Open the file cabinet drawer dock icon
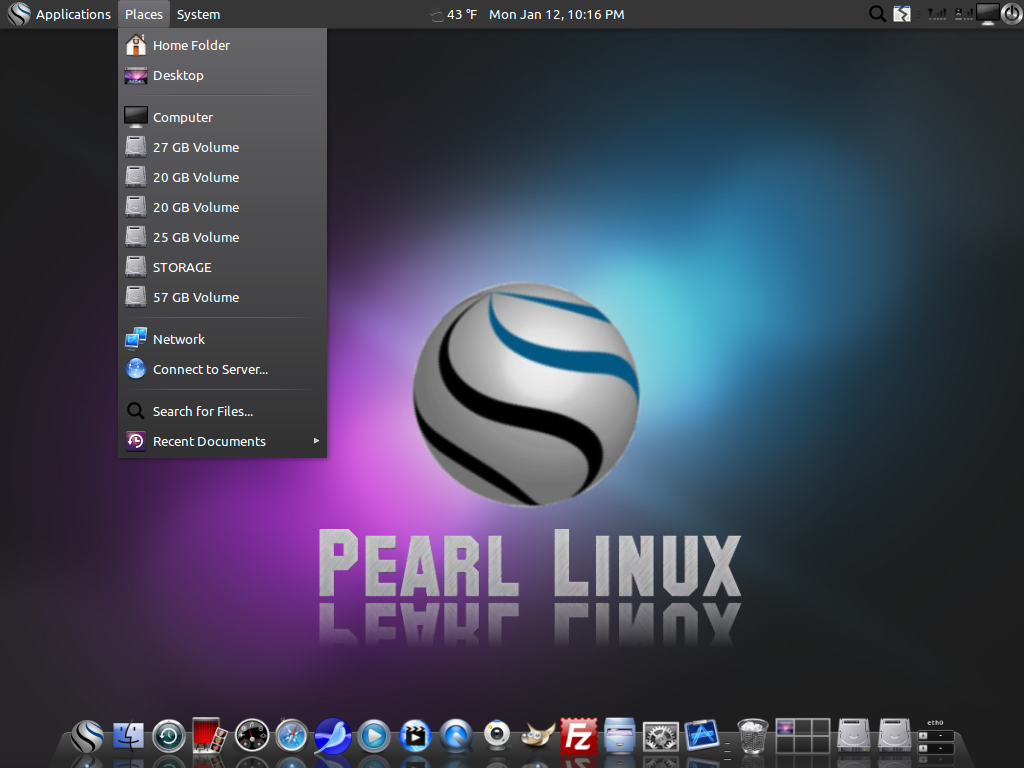The width and height of the screenshot is (1024, 768). [619, 736]
